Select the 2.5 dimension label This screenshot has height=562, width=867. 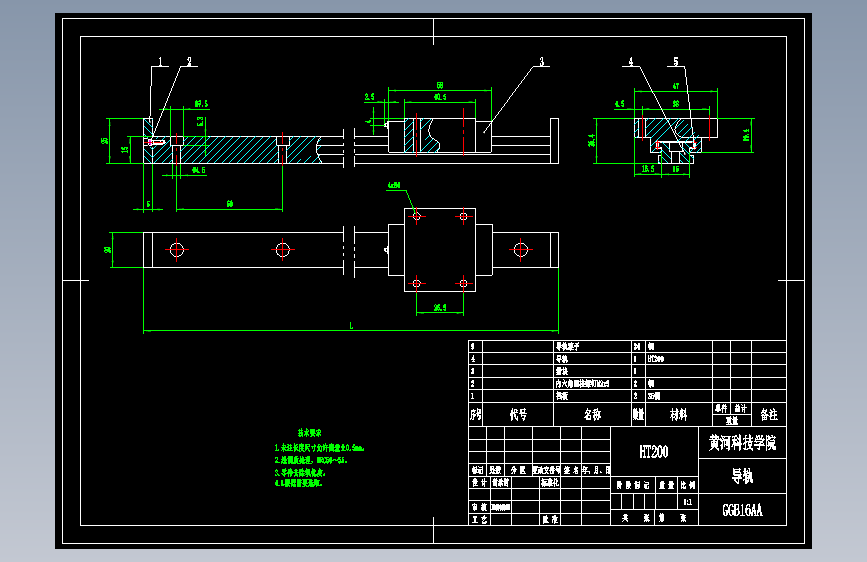coord(369,97)
